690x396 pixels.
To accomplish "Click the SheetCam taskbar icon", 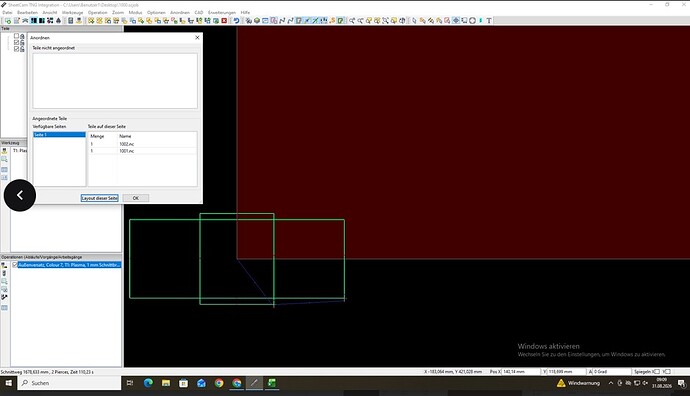I will [x=254, y=383].
